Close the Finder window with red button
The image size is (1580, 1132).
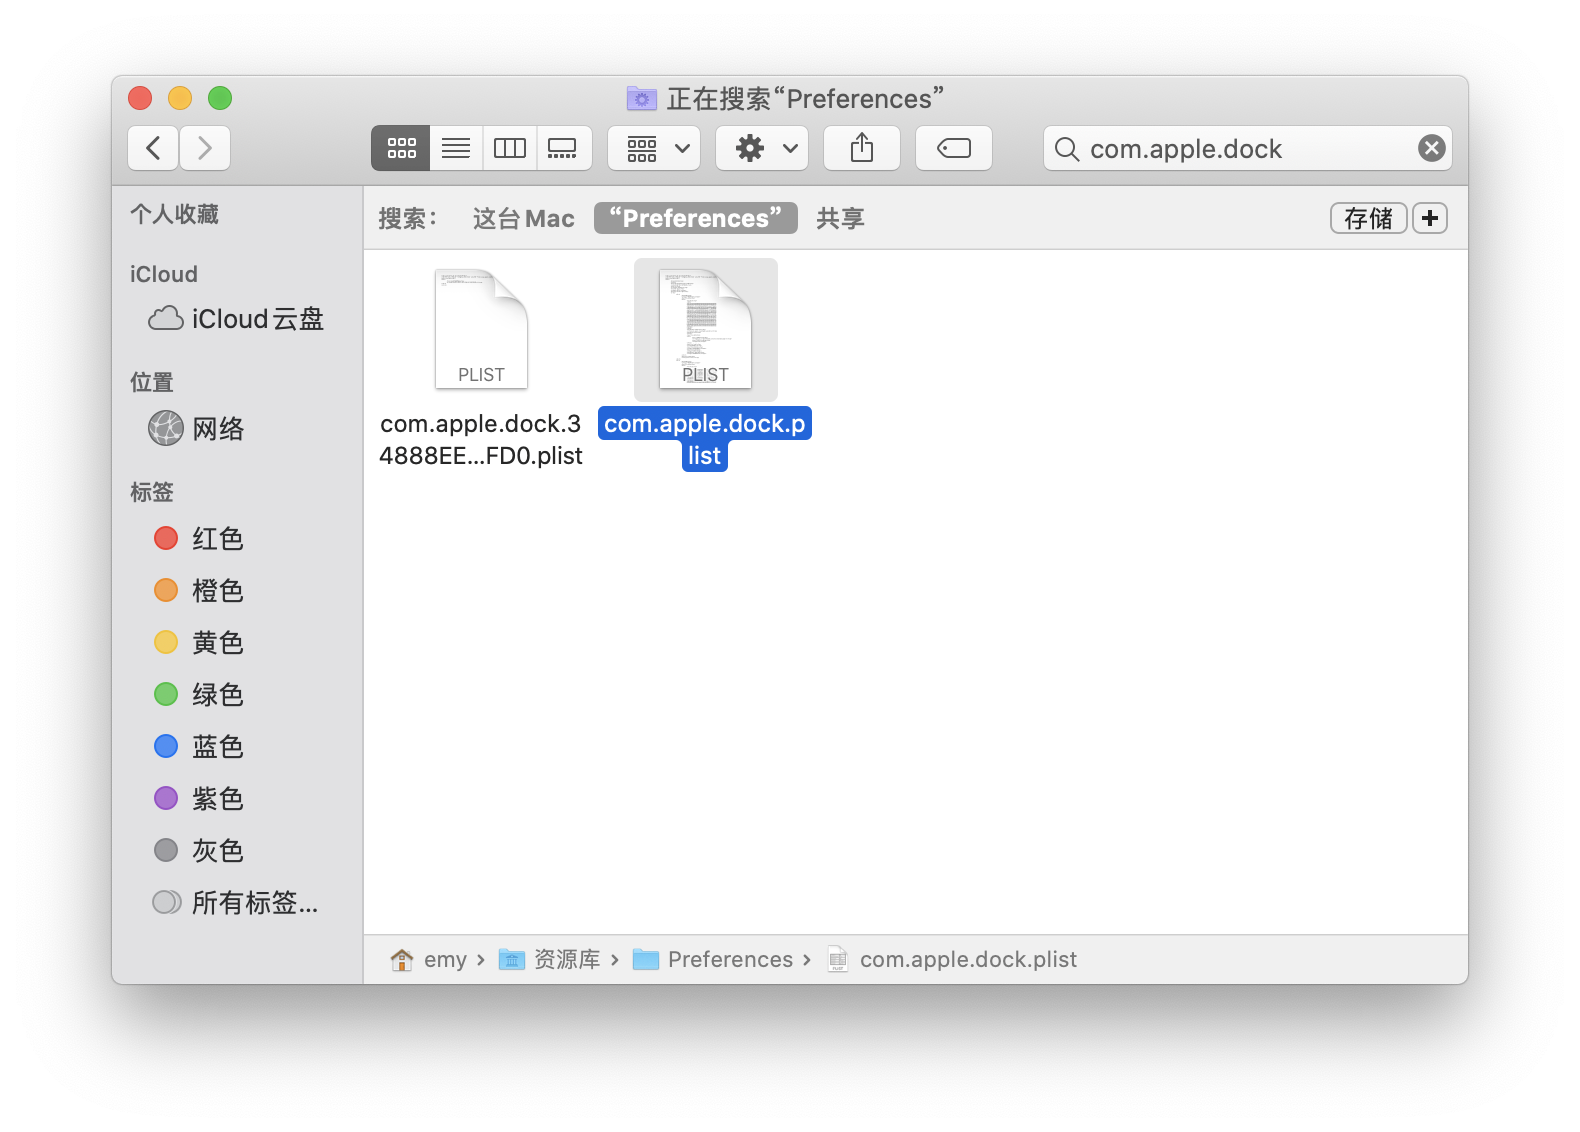(140, 98)
